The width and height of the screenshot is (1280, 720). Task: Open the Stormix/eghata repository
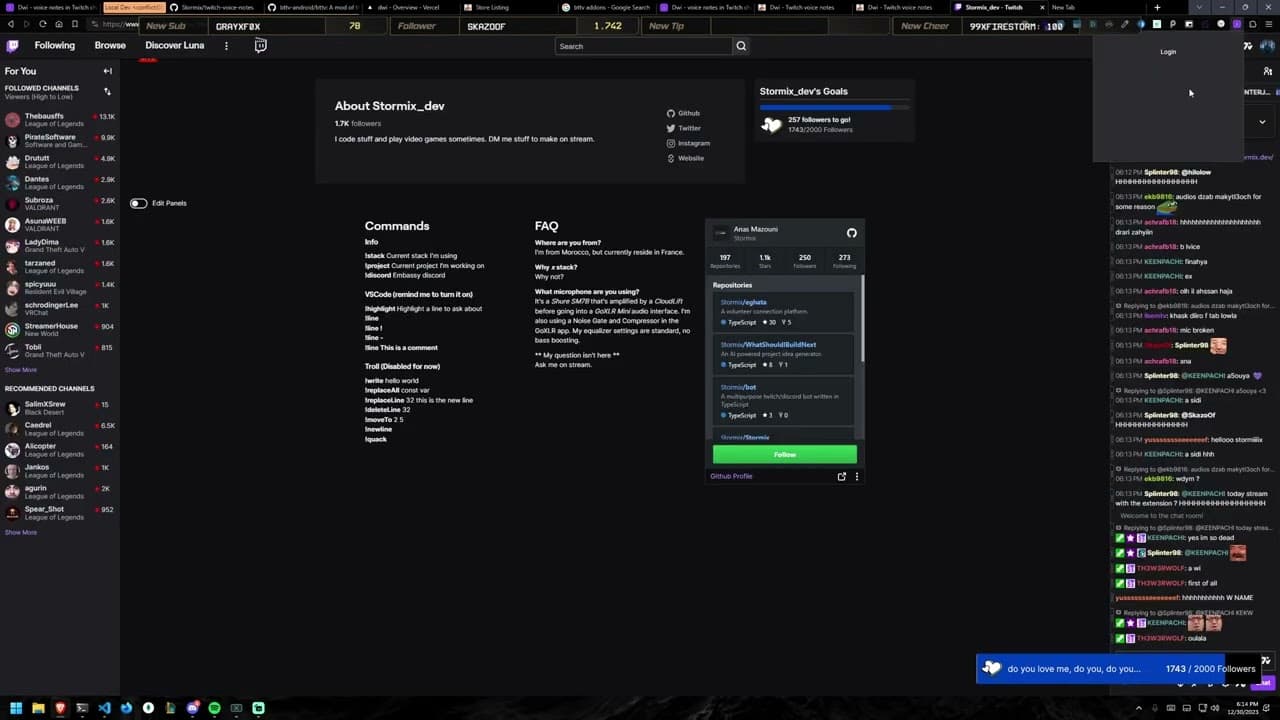[x=744, y=302]
